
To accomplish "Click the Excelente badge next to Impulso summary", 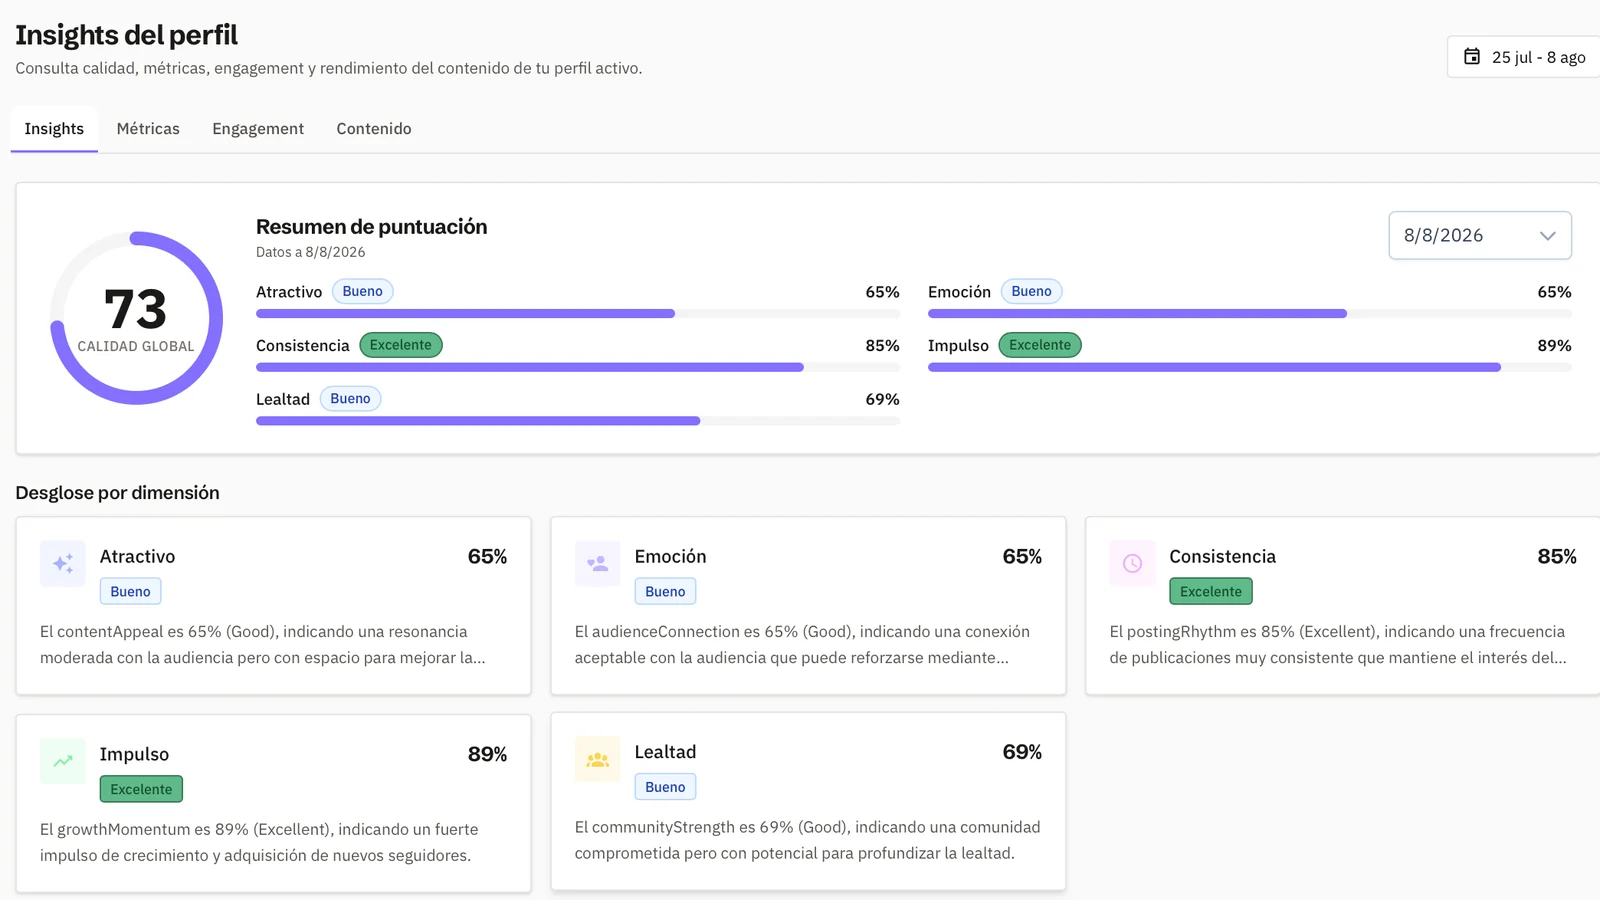I will coord(1040,345).
